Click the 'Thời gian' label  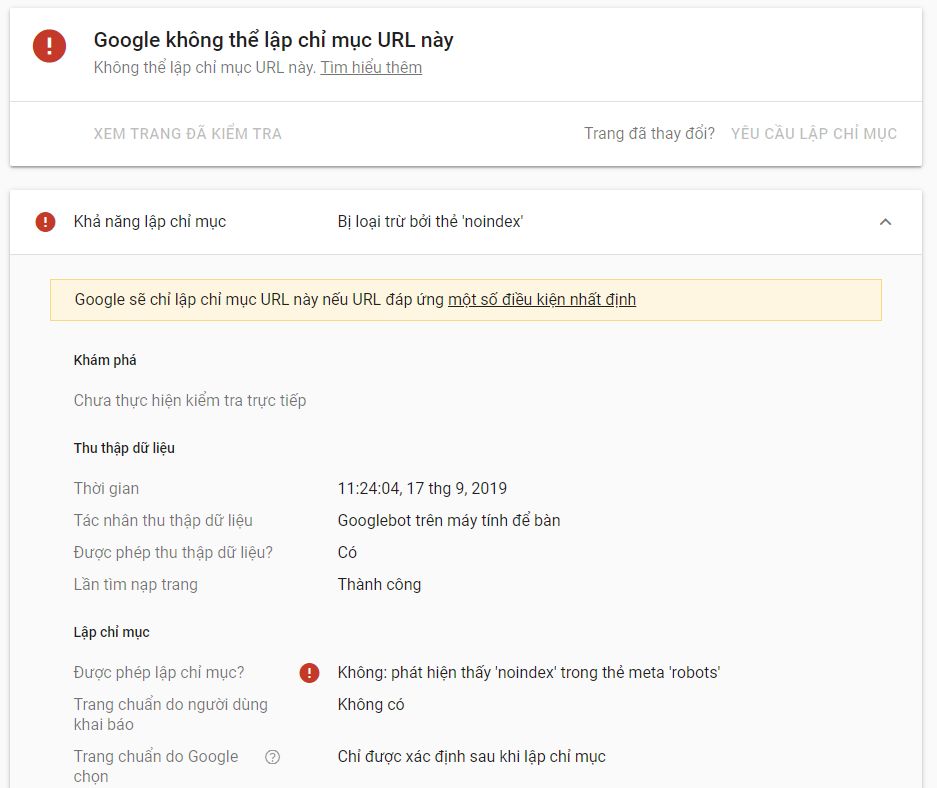click(106, 489)
